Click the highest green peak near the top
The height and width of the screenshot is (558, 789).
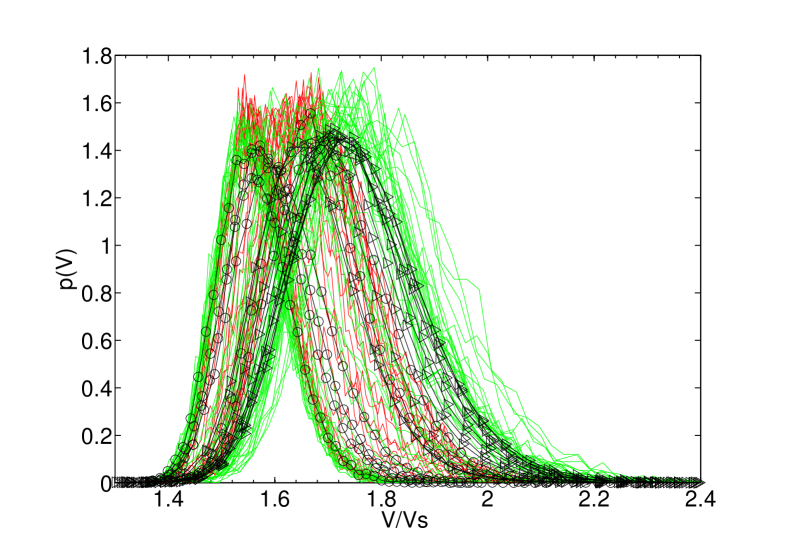tap(373, 69)
